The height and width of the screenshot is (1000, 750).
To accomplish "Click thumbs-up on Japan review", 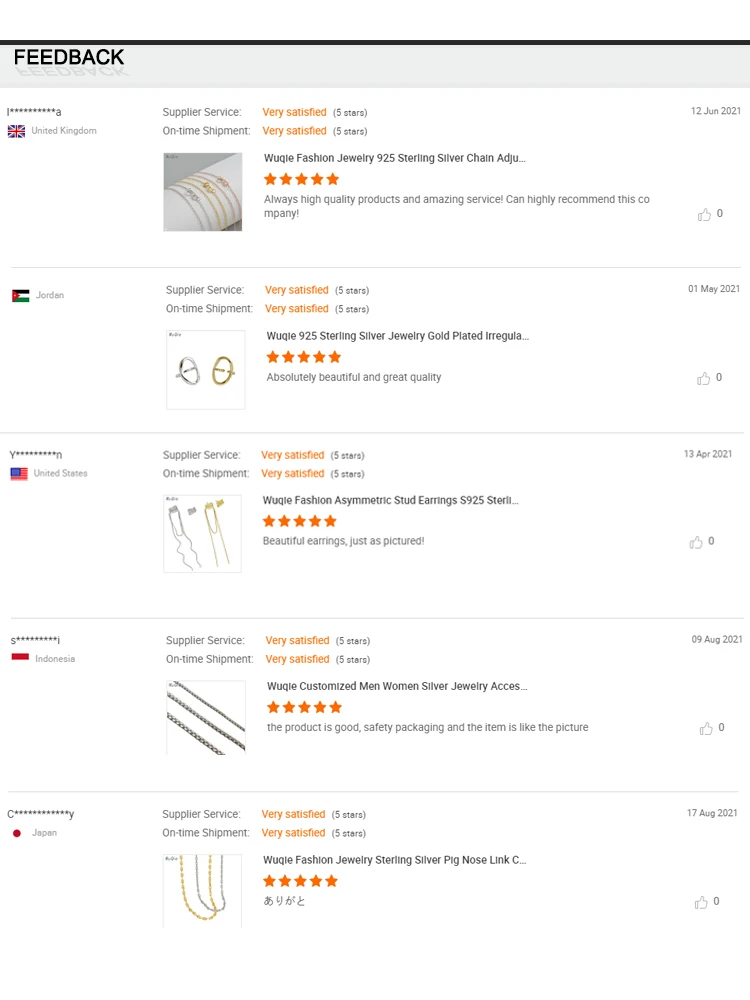I will tap(701, 902).
